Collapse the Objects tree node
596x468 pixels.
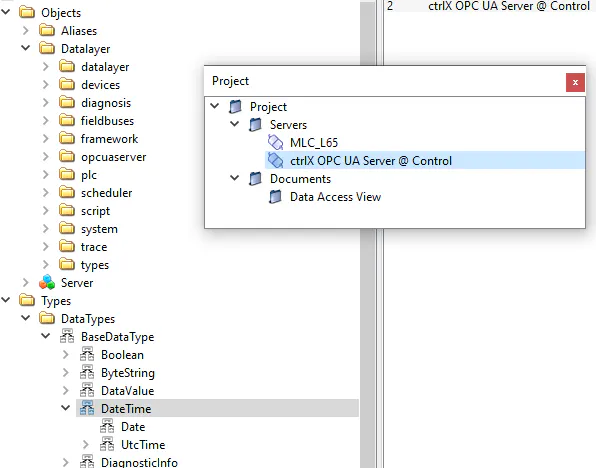pyautogui.click(x=6, y=12)
